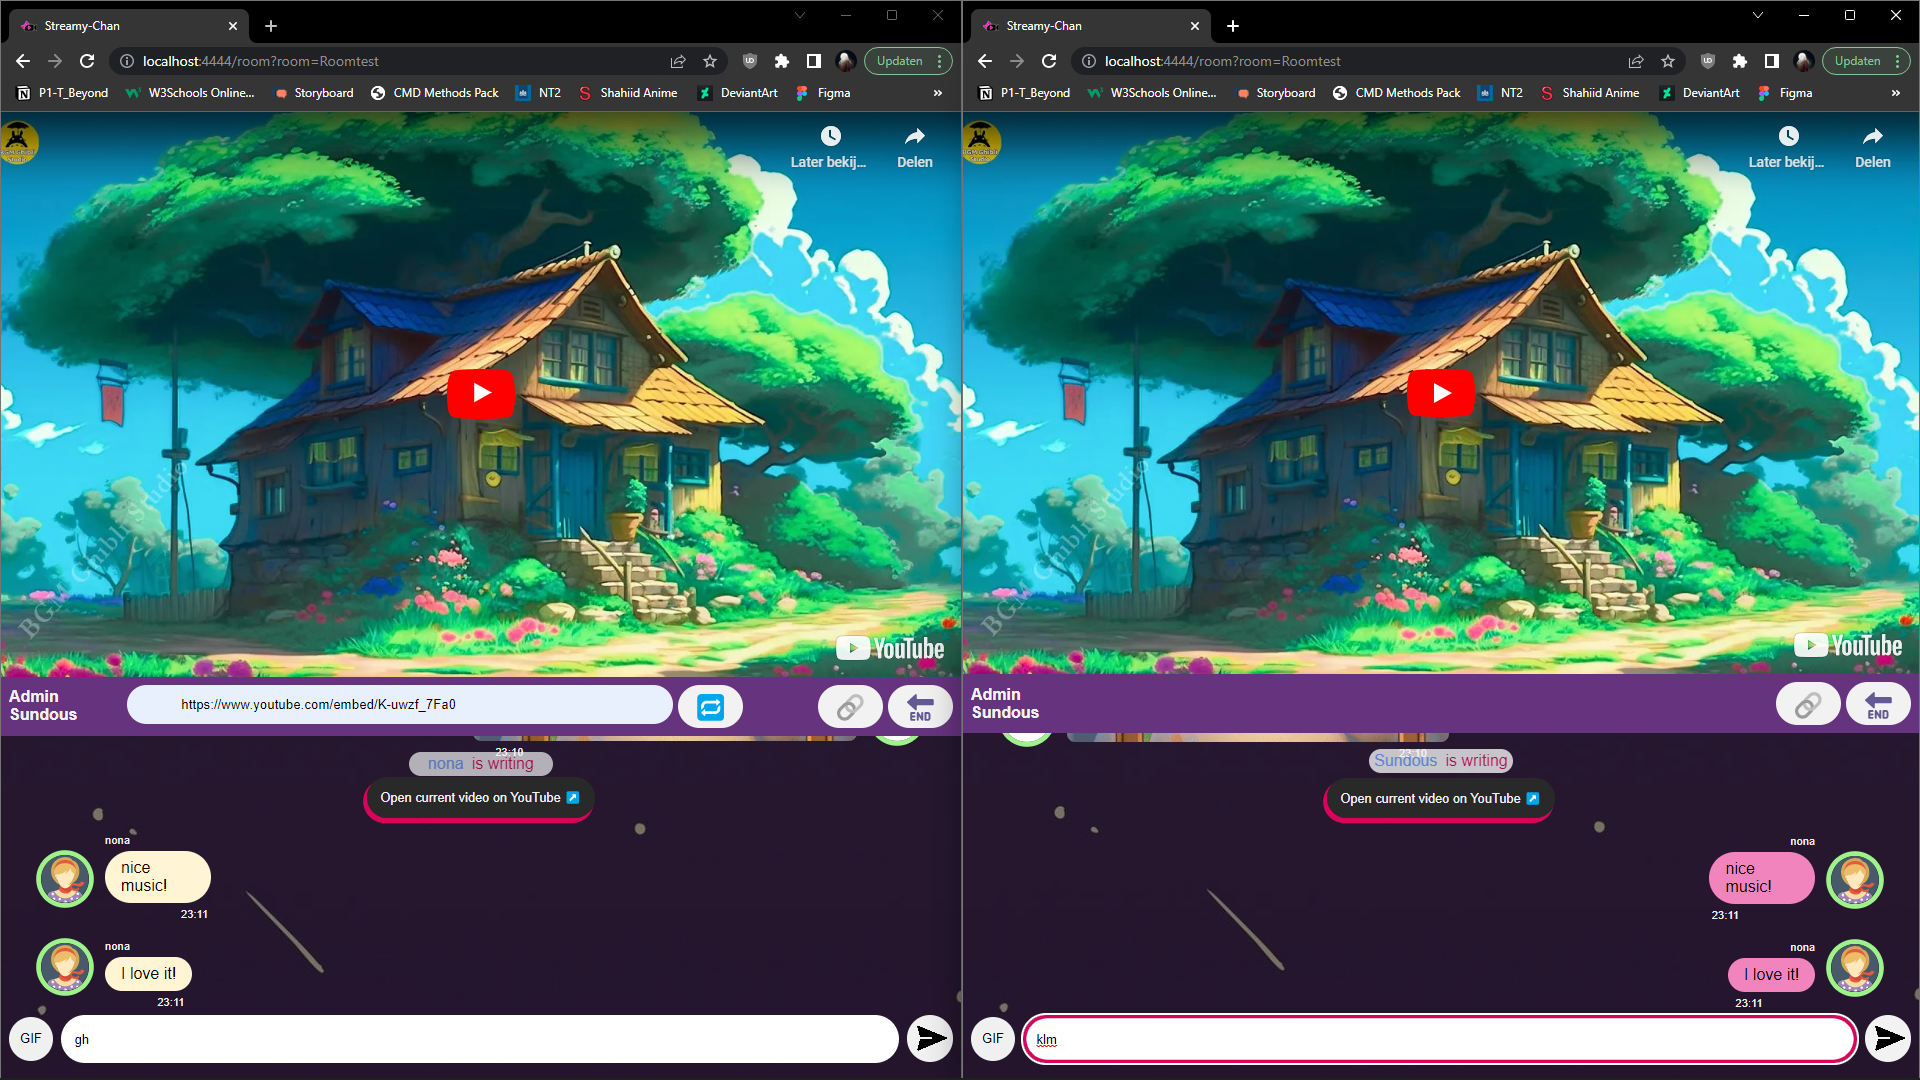This screenshot has height=1080, width=1920.
Task: Toggle side panel icon in right browser
Action: coord(1772,61)
